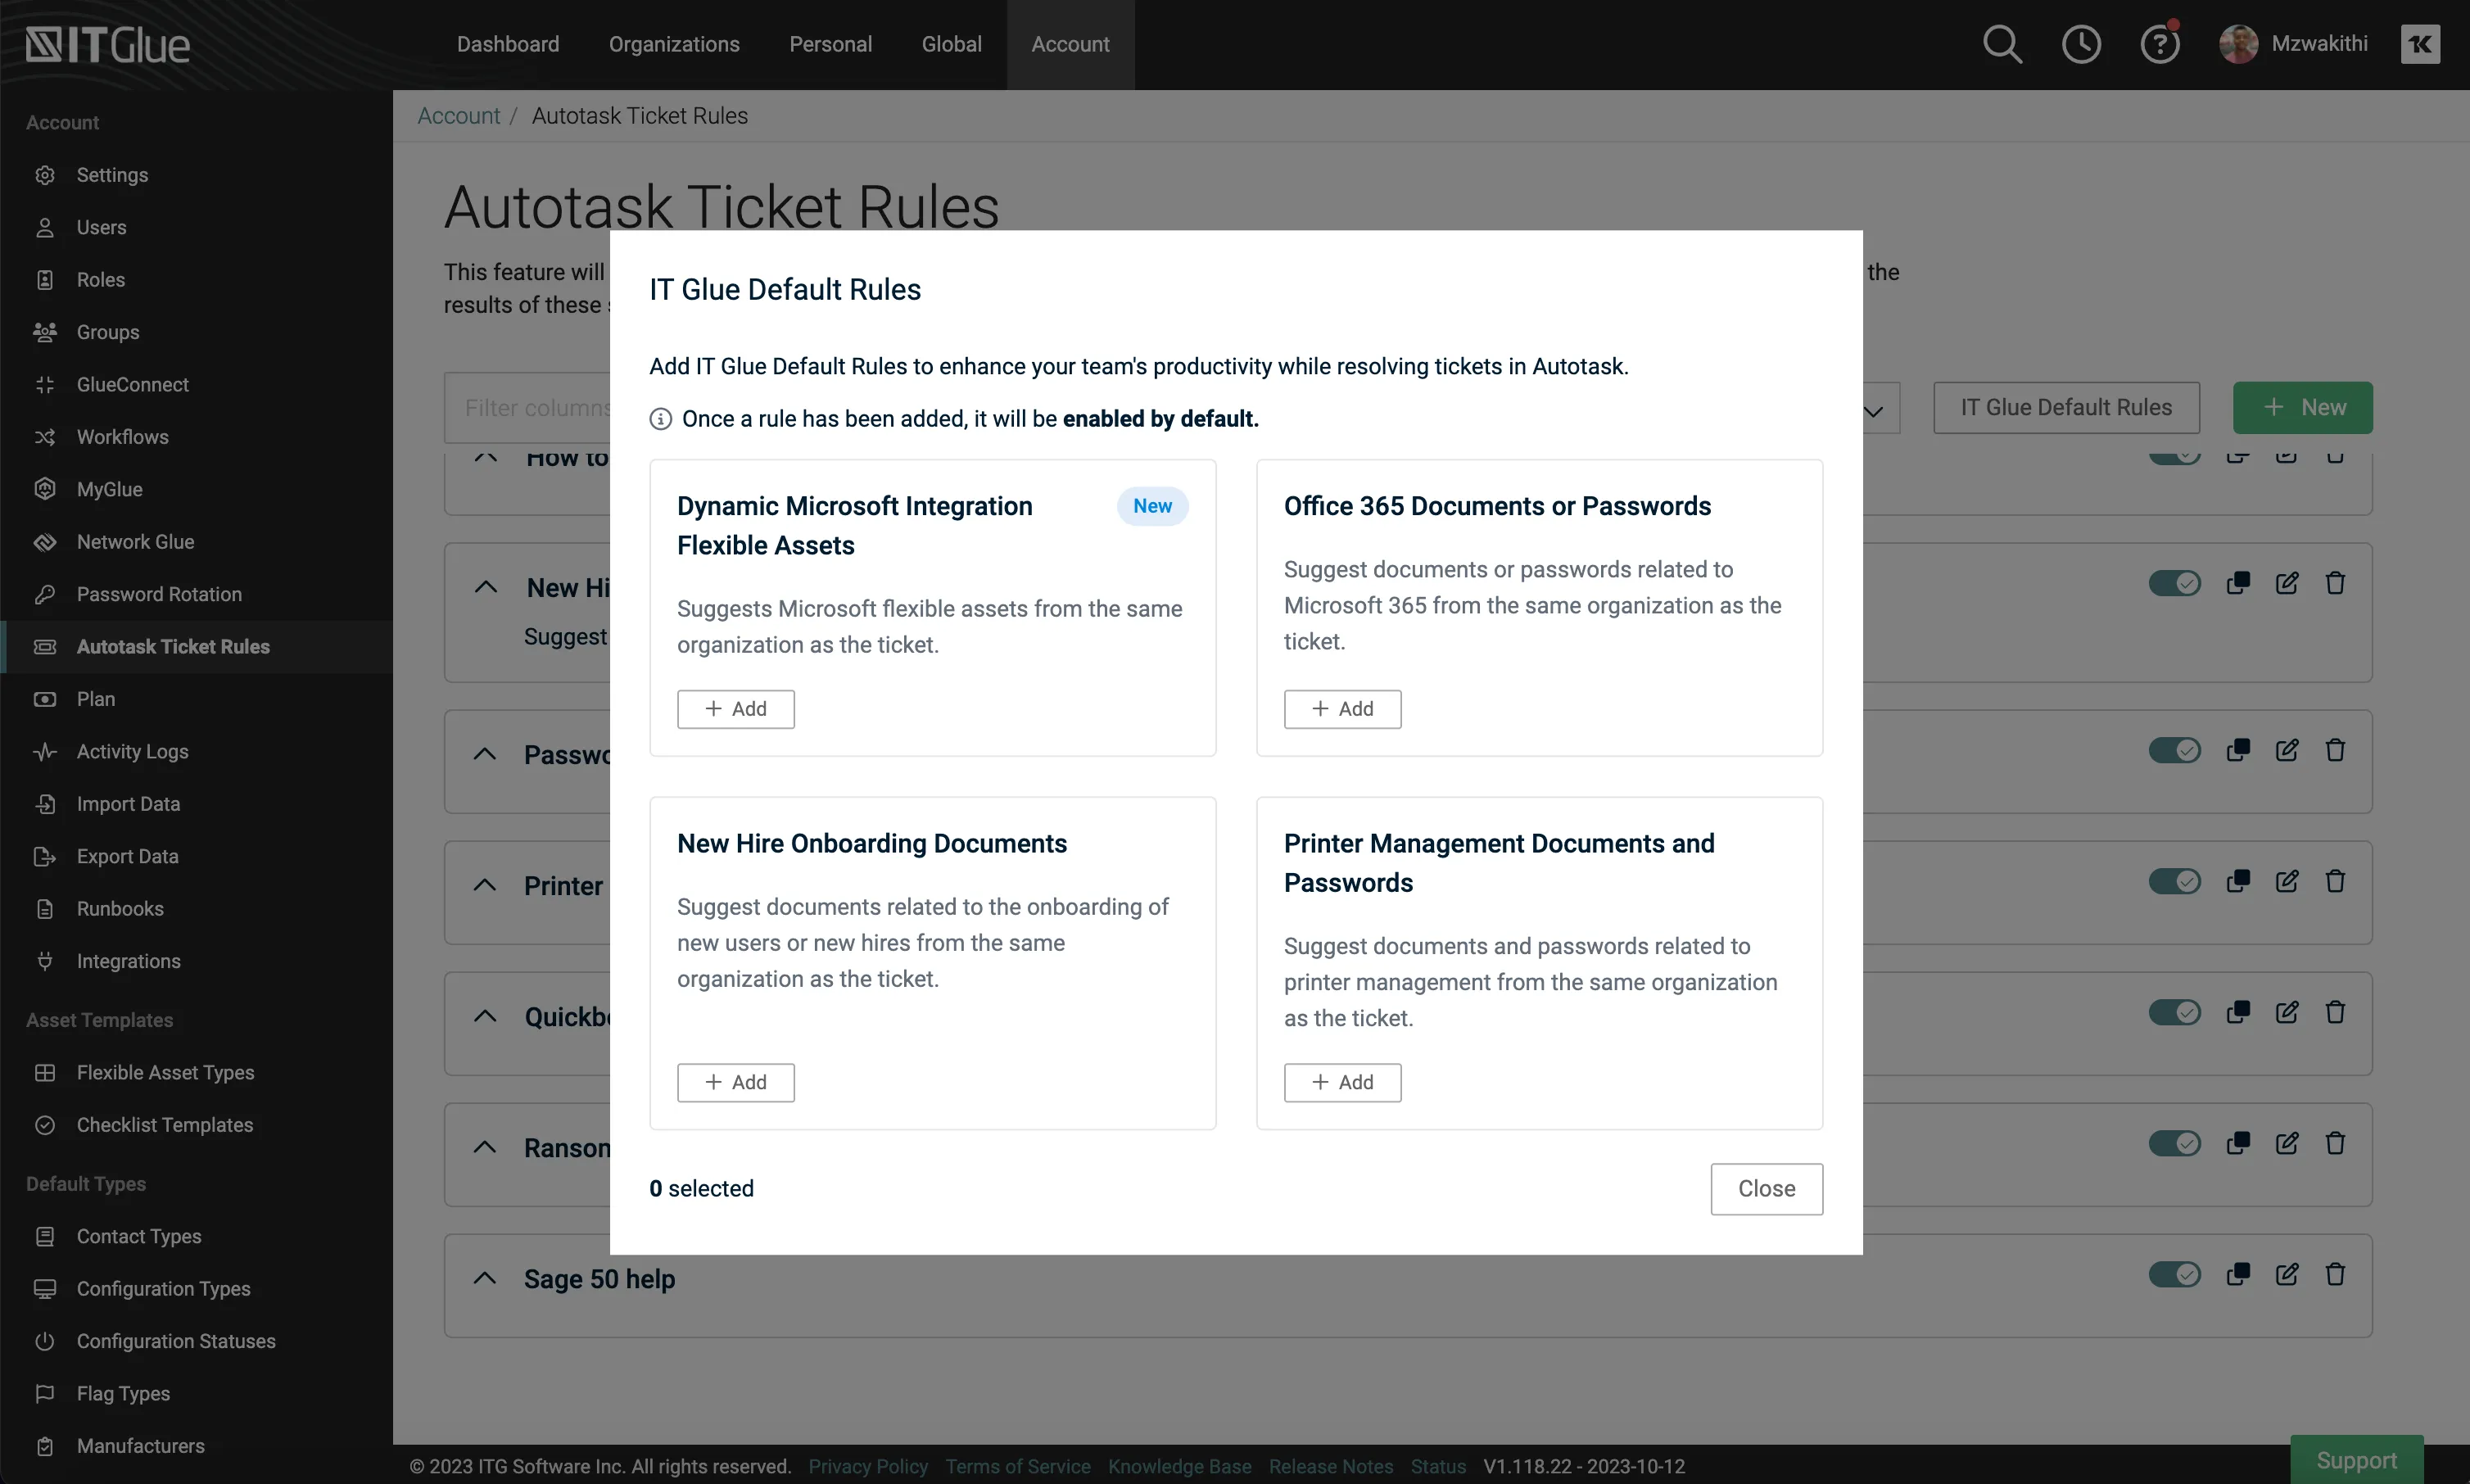Viewport: 2470px width, 1484px height.
Task: Copy the Sage 50 help rule
Action: (x=2238, y=1274)
